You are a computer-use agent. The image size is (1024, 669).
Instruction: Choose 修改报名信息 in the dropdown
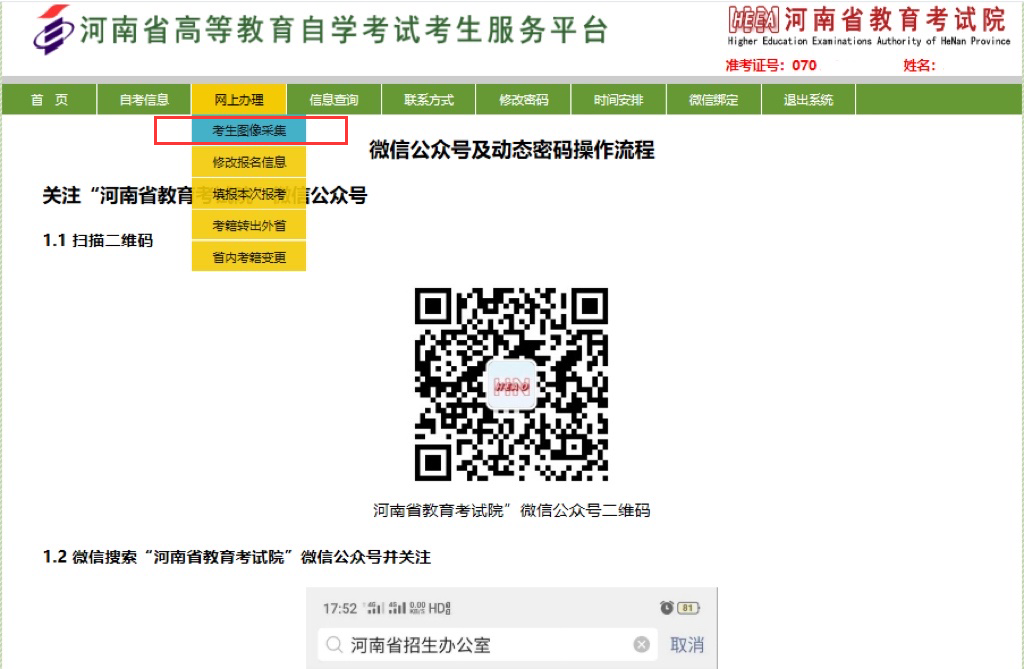(249, 162)
